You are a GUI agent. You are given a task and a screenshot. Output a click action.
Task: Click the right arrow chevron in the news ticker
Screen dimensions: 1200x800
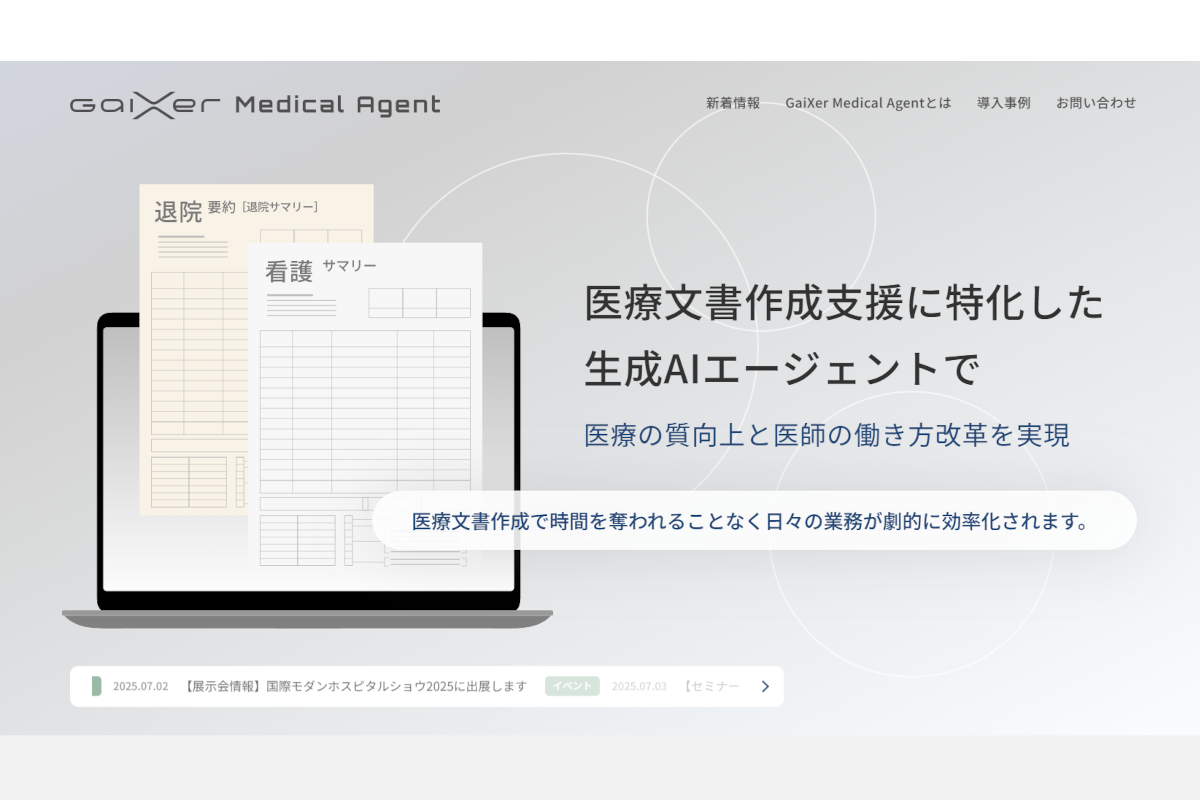click(764, 686)
